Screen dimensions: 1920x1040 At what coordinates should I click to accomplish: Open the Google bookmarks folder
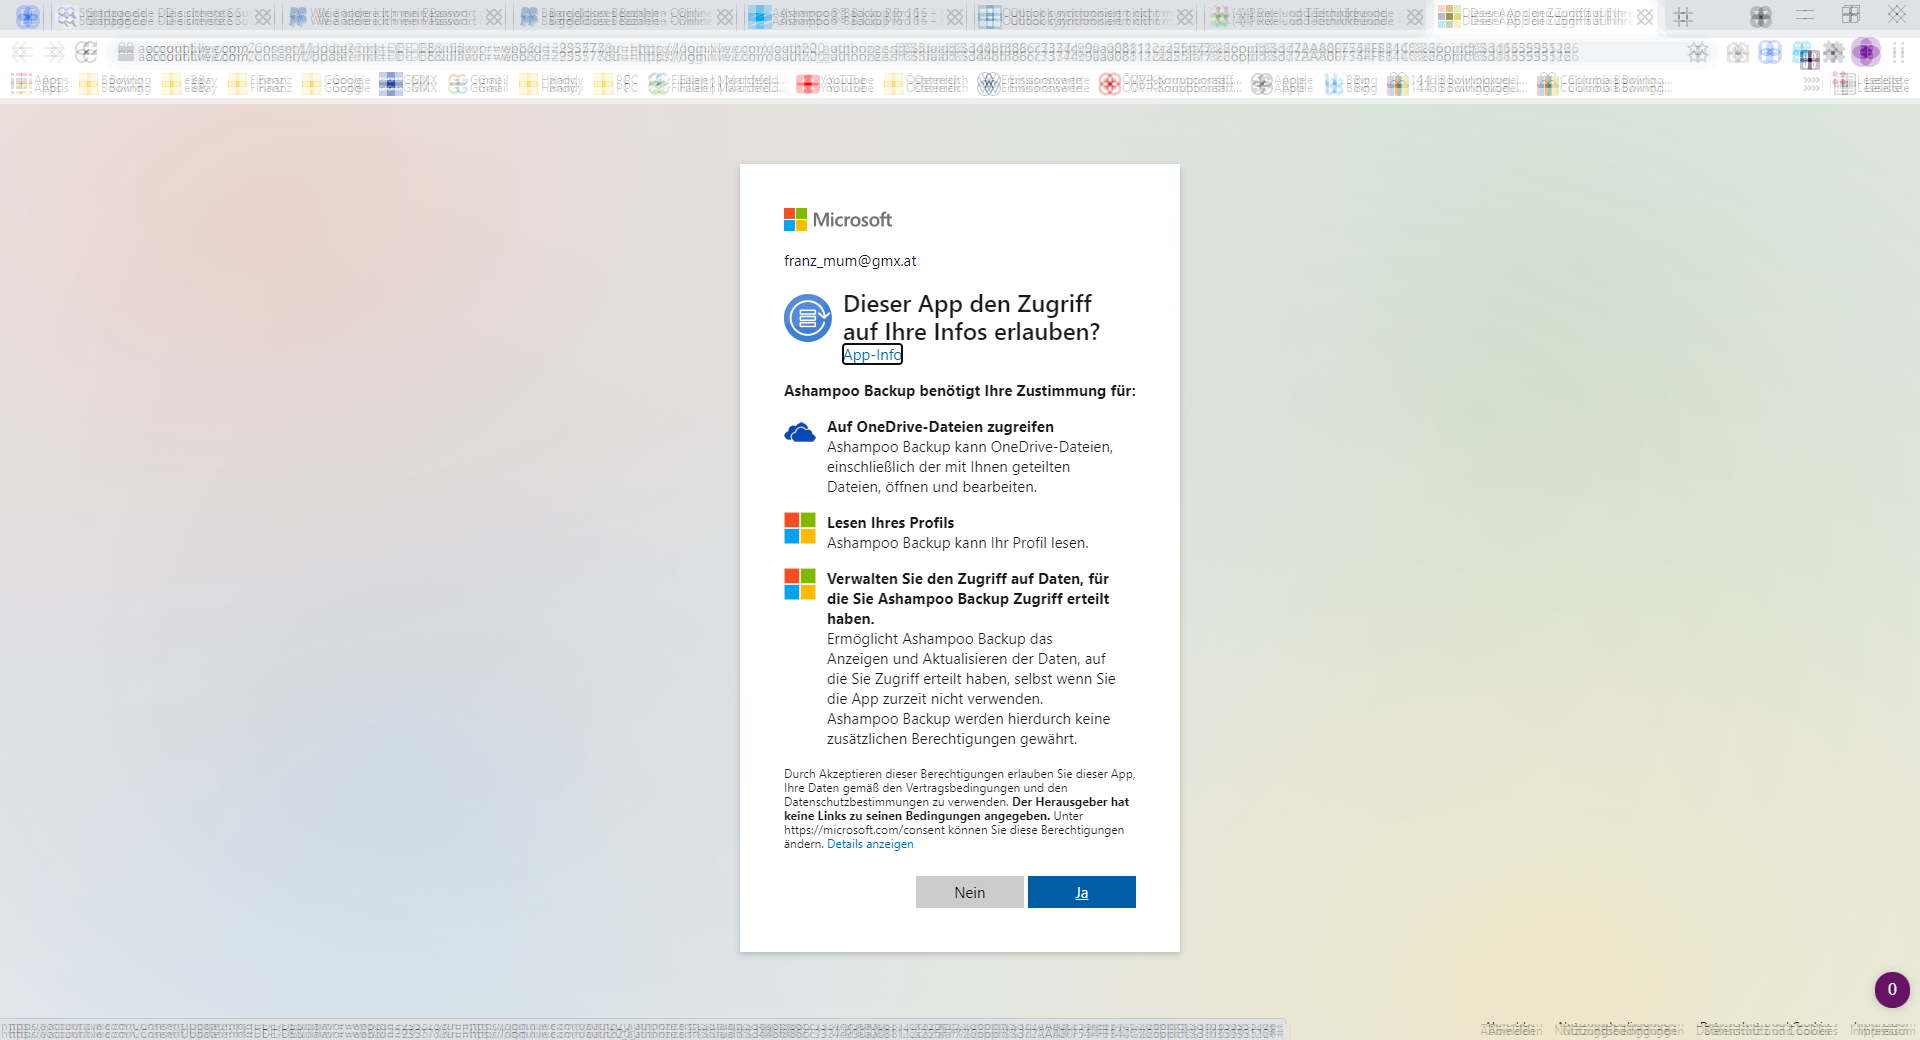tap(336, 85)
